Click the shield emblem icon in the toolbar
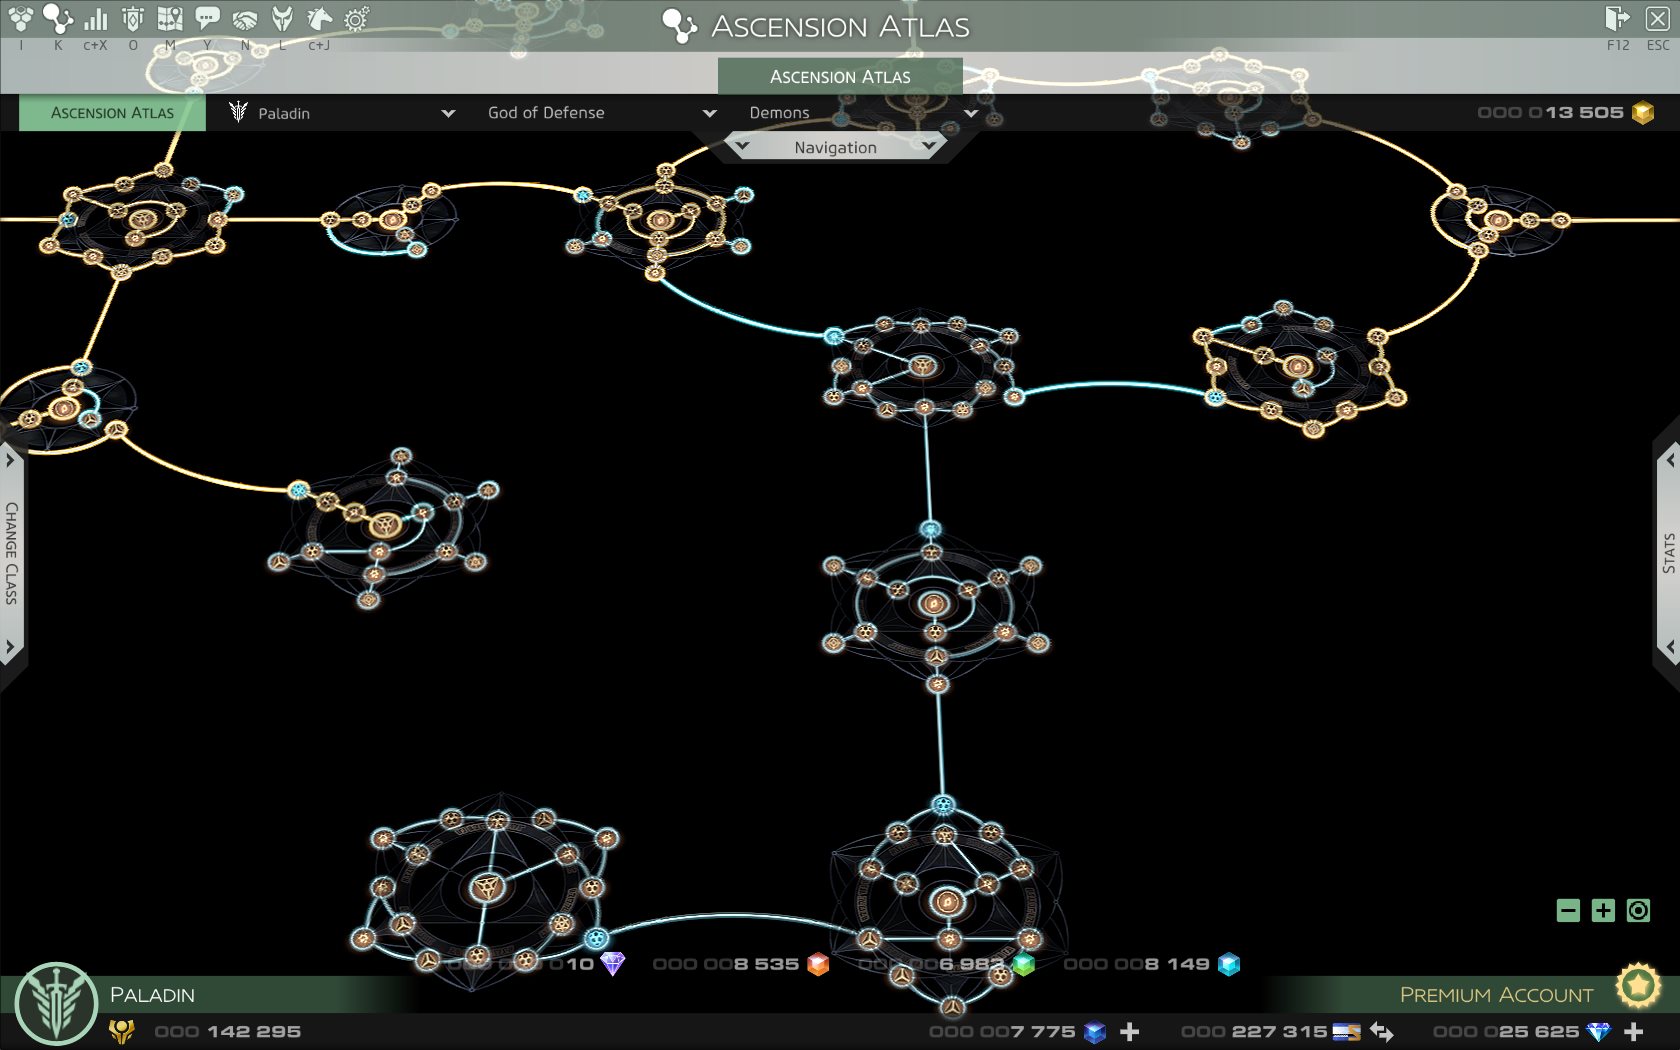Image resolution: width=1680 pixels, height=1050 pixels. 131,18
